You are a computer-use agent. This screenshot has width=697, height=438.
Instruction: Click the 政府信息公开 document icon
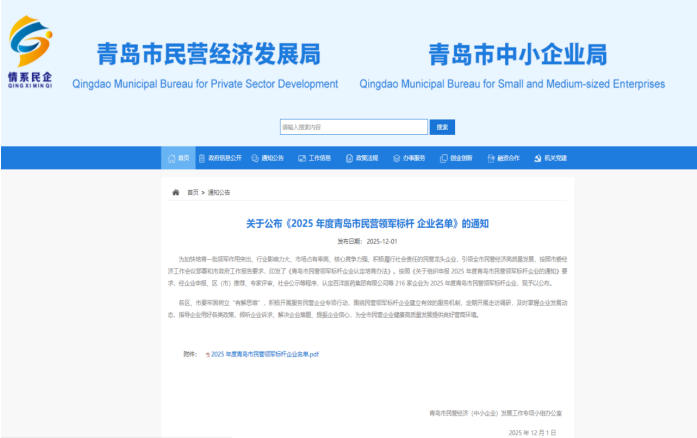pyautogui.click(x=201, y=158)
